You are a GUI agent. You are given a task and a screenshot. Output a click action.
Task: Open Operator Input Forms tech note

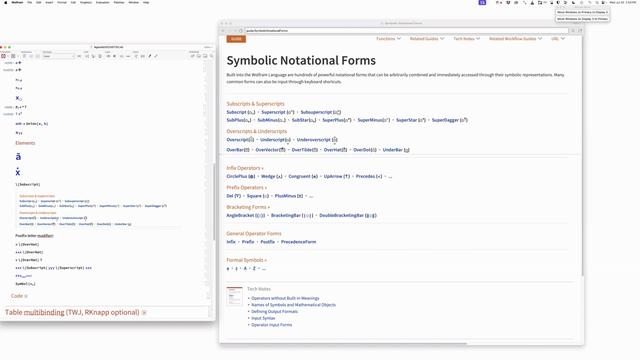click(271, 325)
